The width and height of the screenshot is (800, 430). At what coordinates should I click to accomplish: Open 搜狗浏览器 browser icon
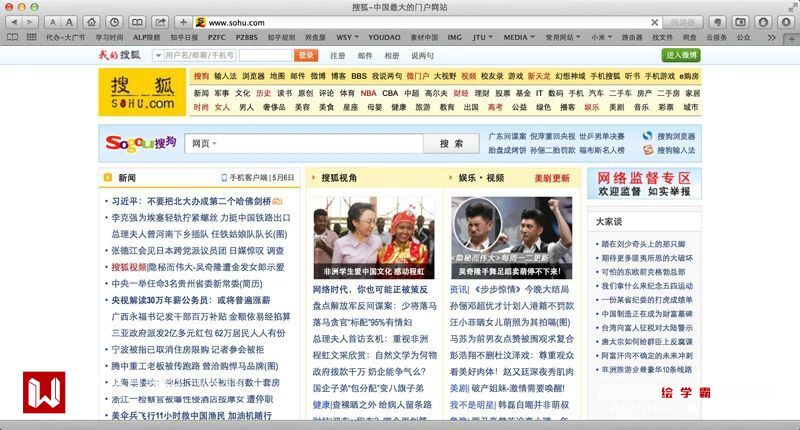[647, 136]
